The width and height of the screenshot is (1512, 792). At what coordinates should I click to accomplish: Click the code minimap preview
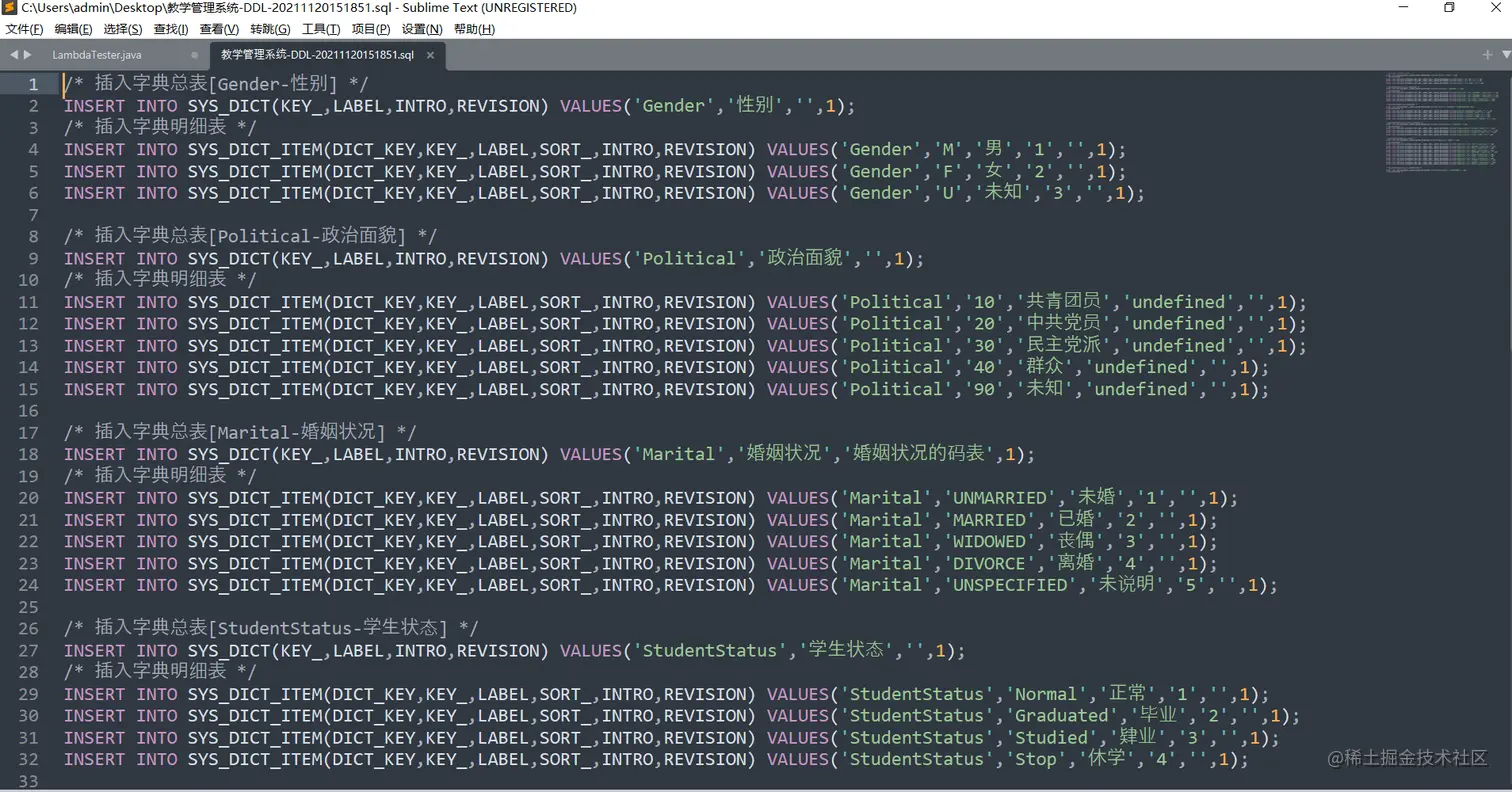pyautogui.click(x=1441, y=122)
